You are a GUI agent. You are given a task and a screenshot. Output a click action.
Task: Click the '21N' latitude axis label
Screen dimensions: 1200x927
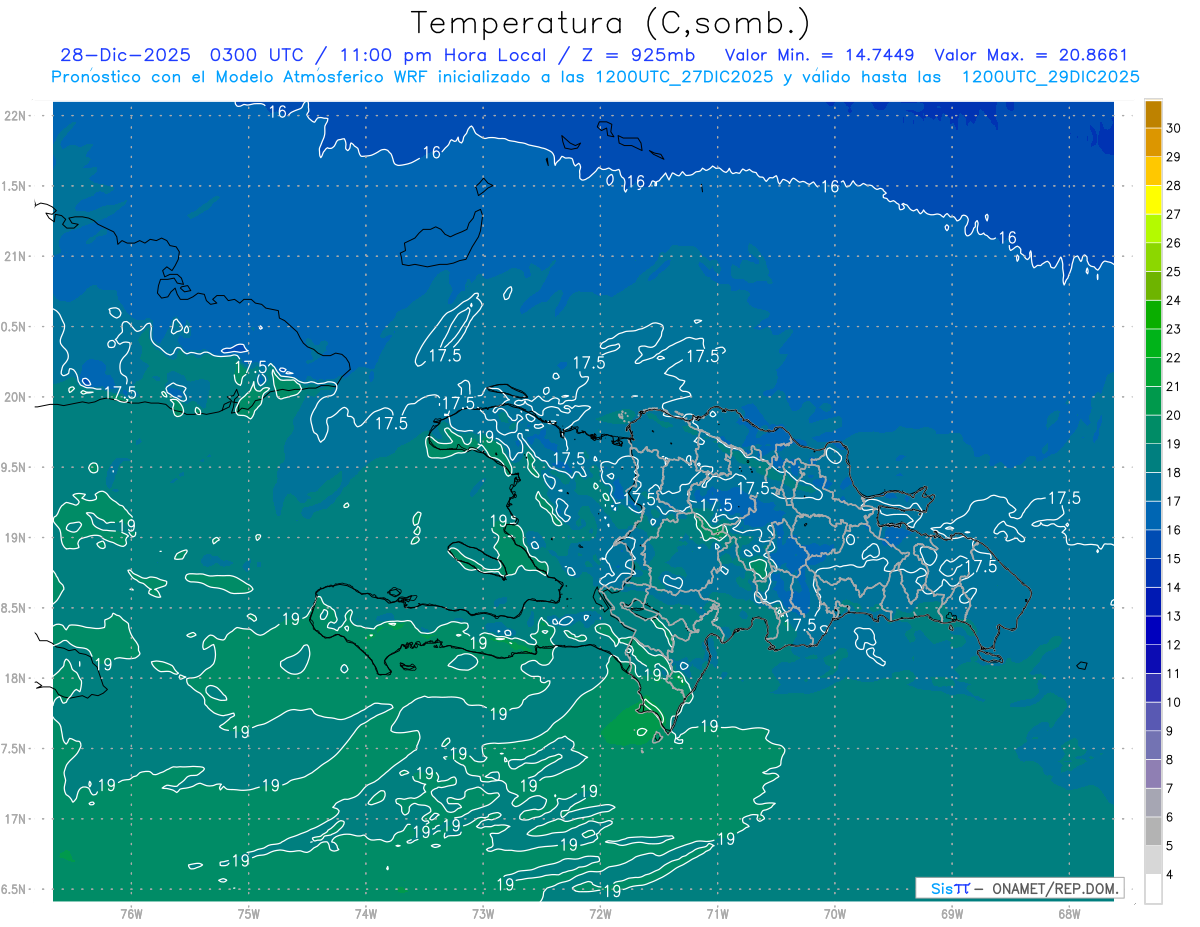pos(15,256)
